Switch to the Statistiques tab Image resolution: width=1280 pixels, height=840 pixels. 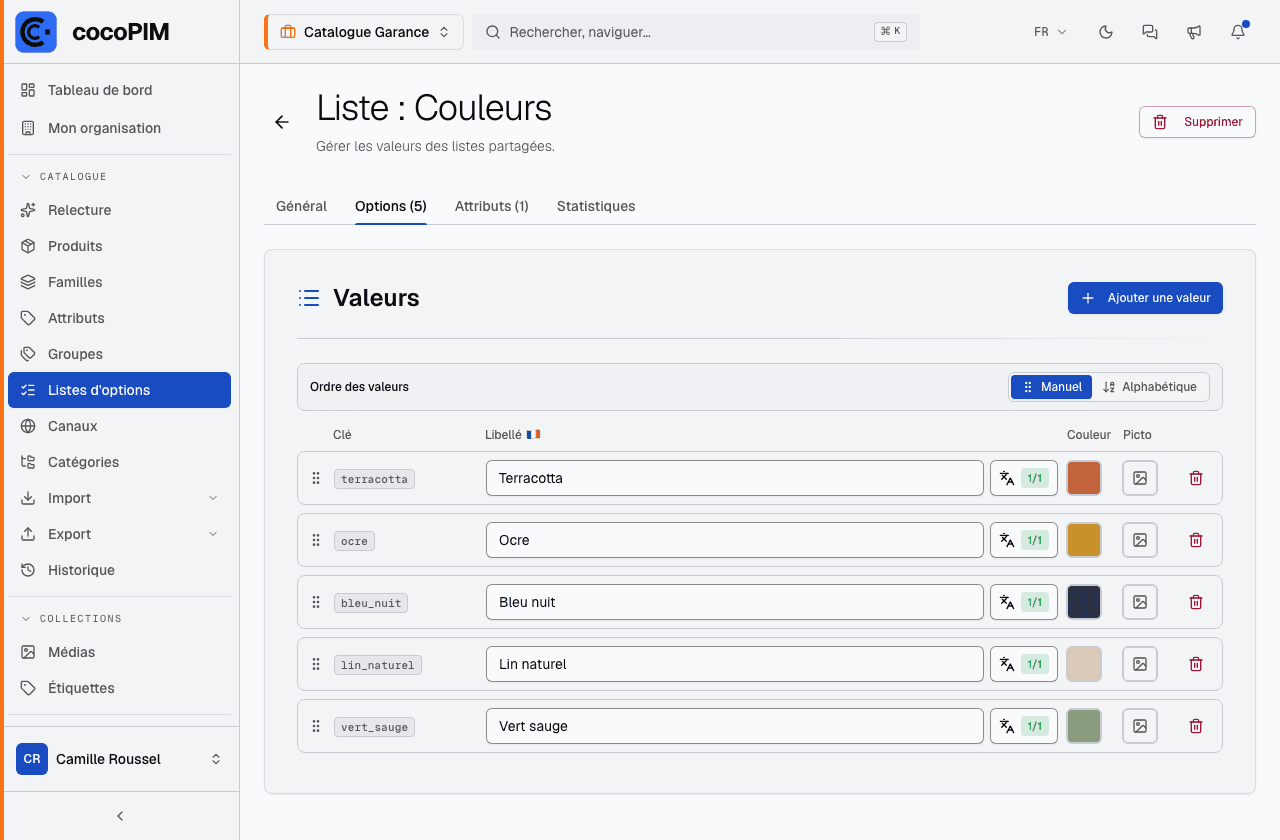596,206
